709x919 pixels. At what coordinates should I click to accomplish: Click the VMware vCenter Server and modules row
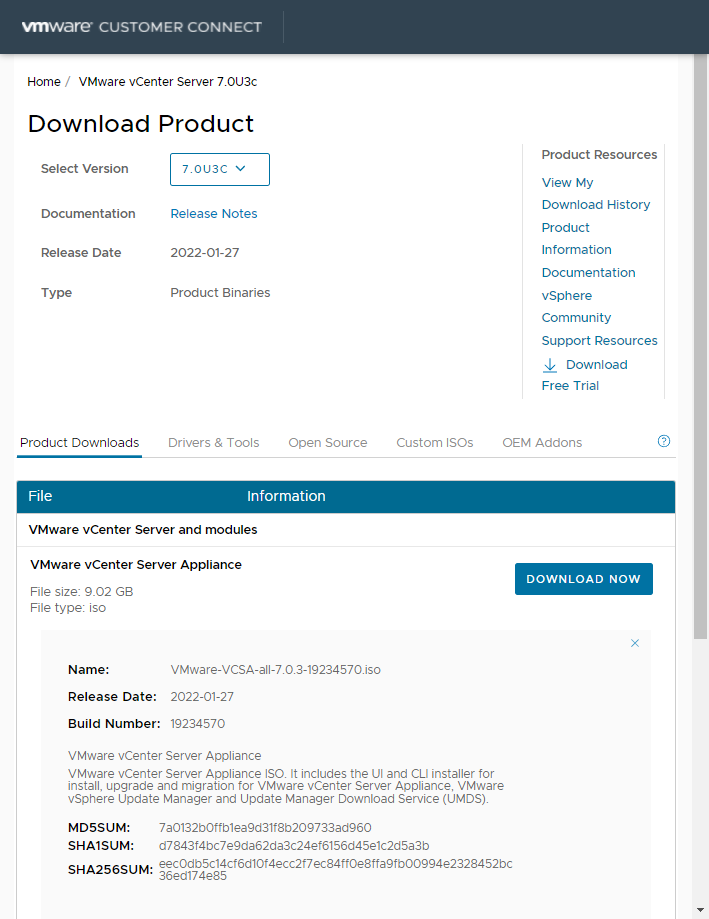tap(346, 530)
